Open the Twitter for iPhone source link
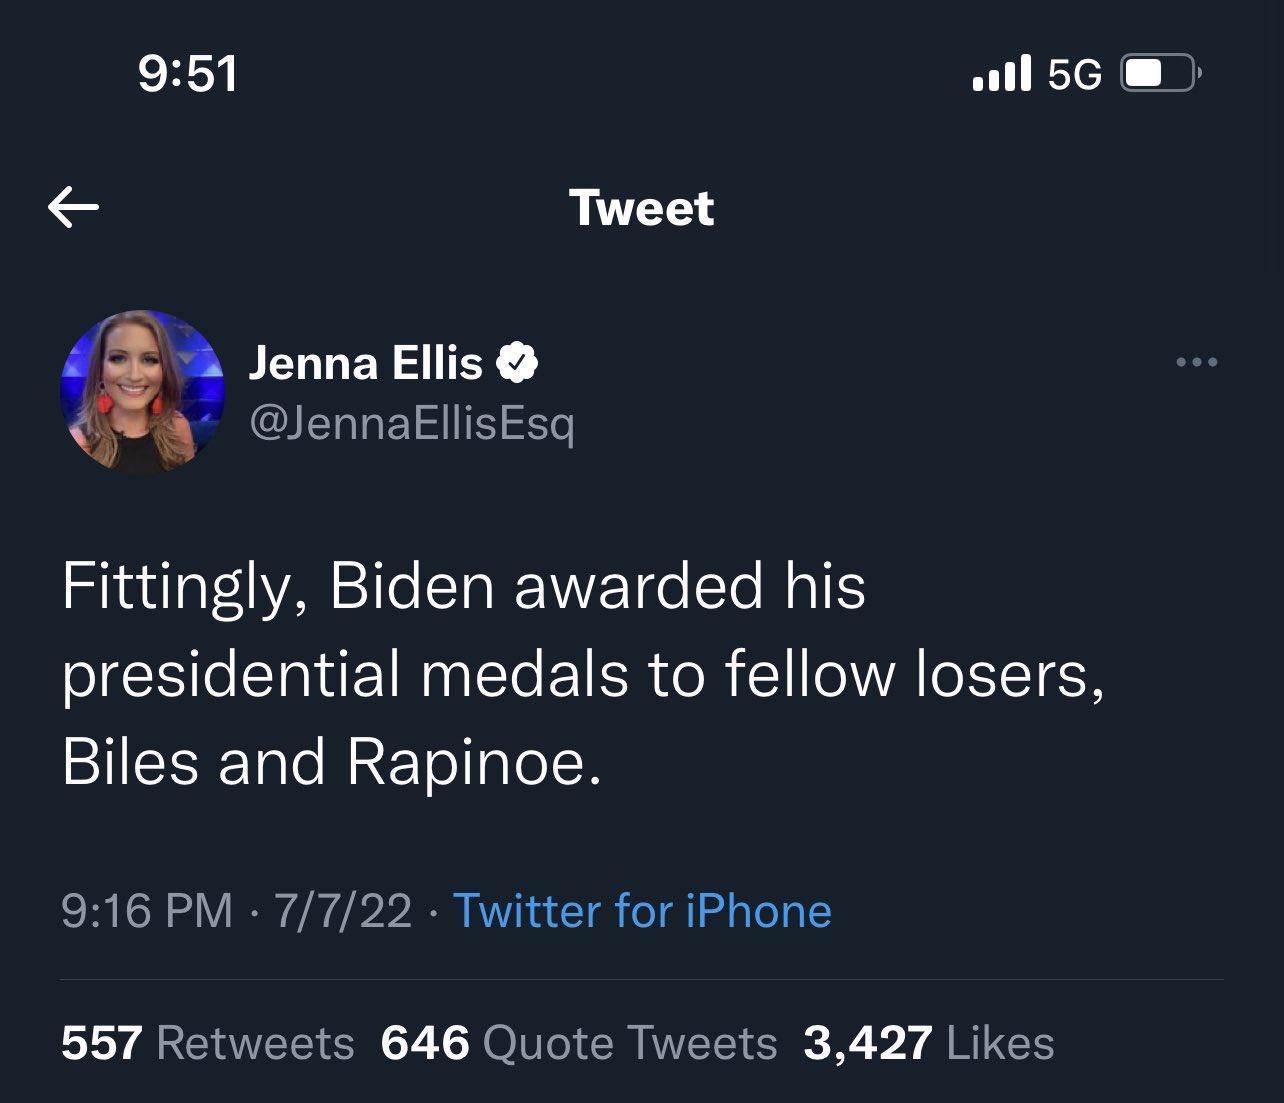The image size is (1284, 1103). tap(642, 911)
